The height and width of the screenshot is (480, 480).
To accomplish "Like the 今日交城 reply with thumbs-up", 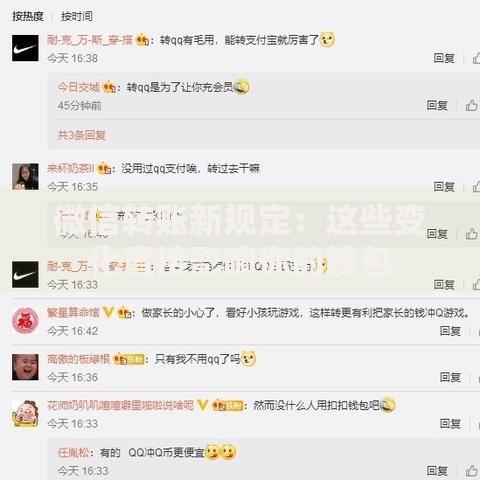I will (472, 106).
